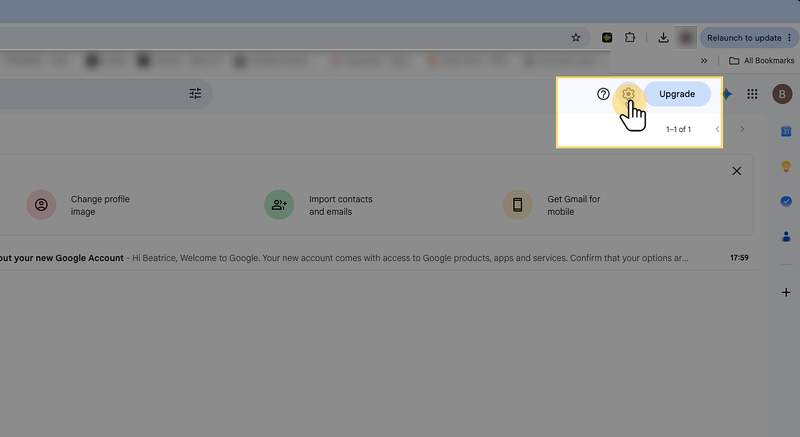Dismiss the setup cards panel with X
The width and height of the screenshot is (800, 437).
pos(737,171)
